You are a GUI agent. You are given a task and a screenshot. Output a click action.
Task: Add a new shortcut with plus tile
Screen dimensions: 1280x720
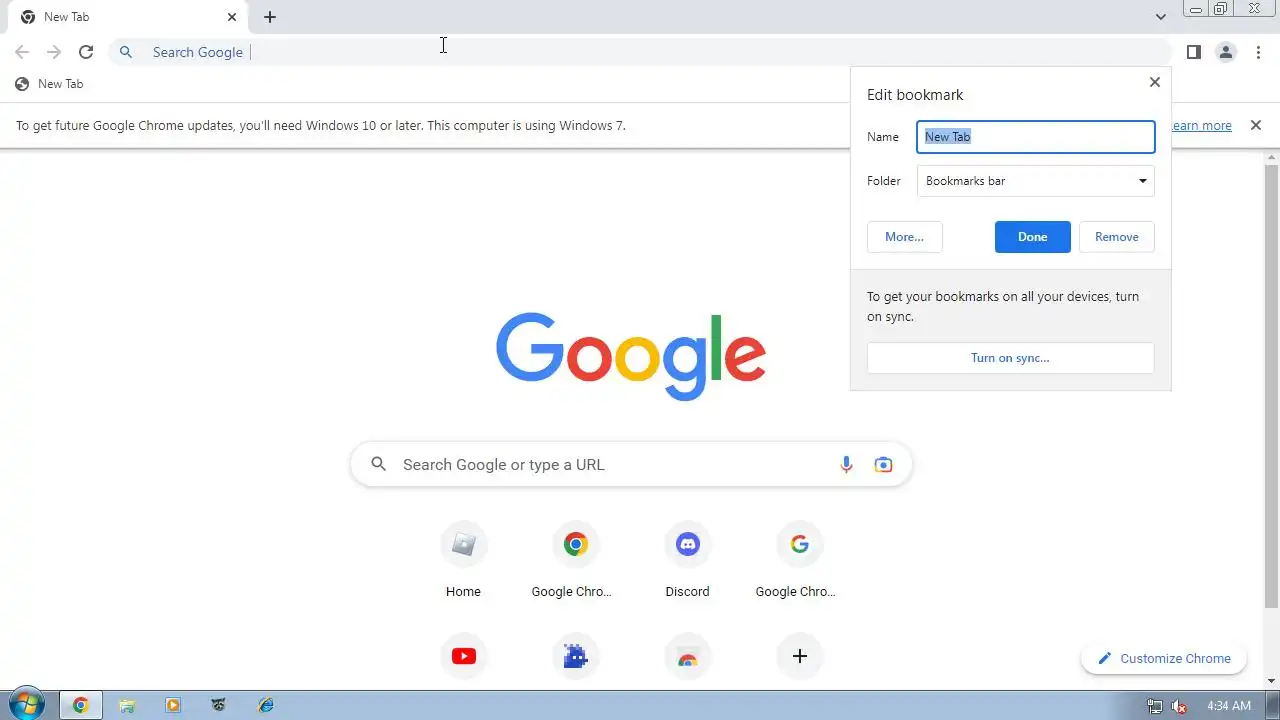[799, 656]
